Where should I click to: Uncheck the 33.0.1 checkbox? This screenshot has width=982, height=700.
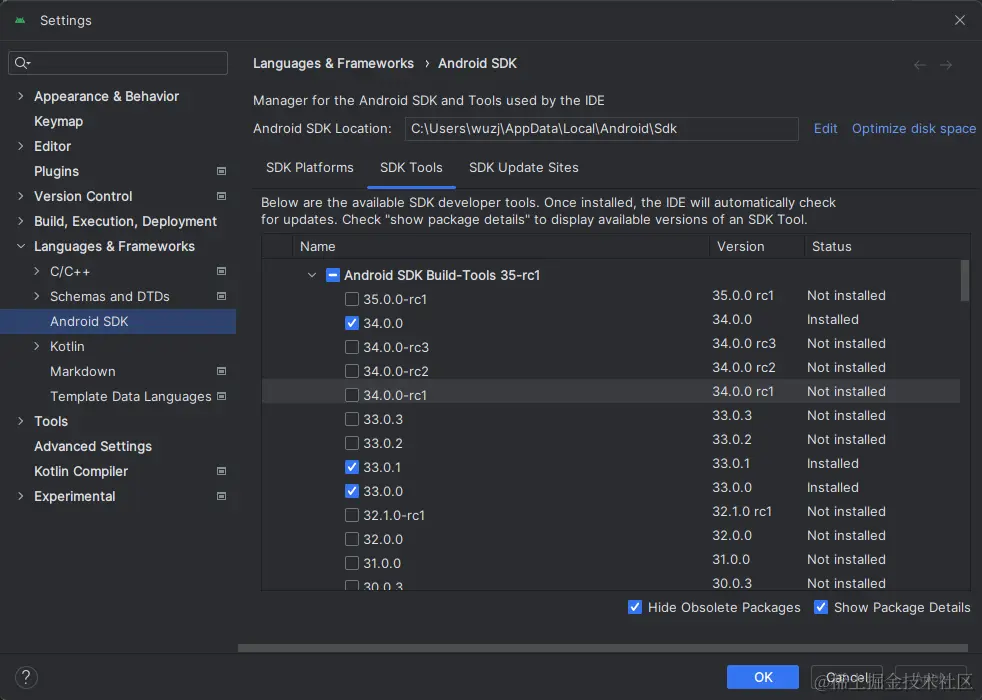click(x=352, y=467)
